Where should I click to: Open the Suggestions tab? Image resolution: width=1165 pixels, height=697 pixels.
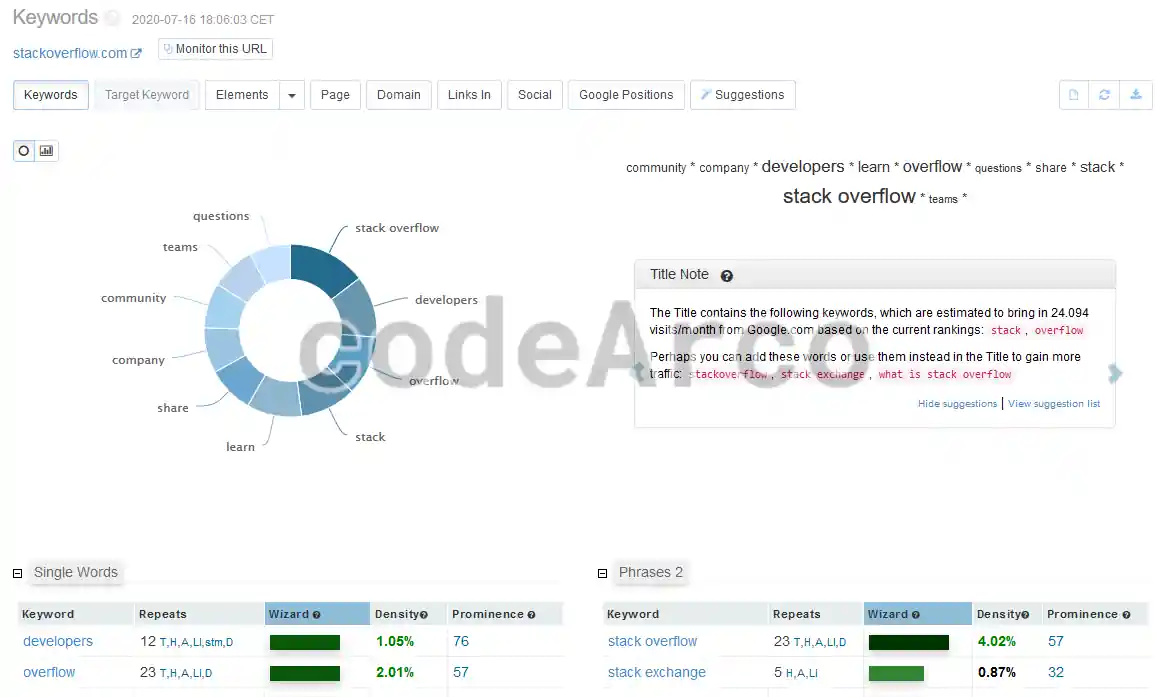743,95
